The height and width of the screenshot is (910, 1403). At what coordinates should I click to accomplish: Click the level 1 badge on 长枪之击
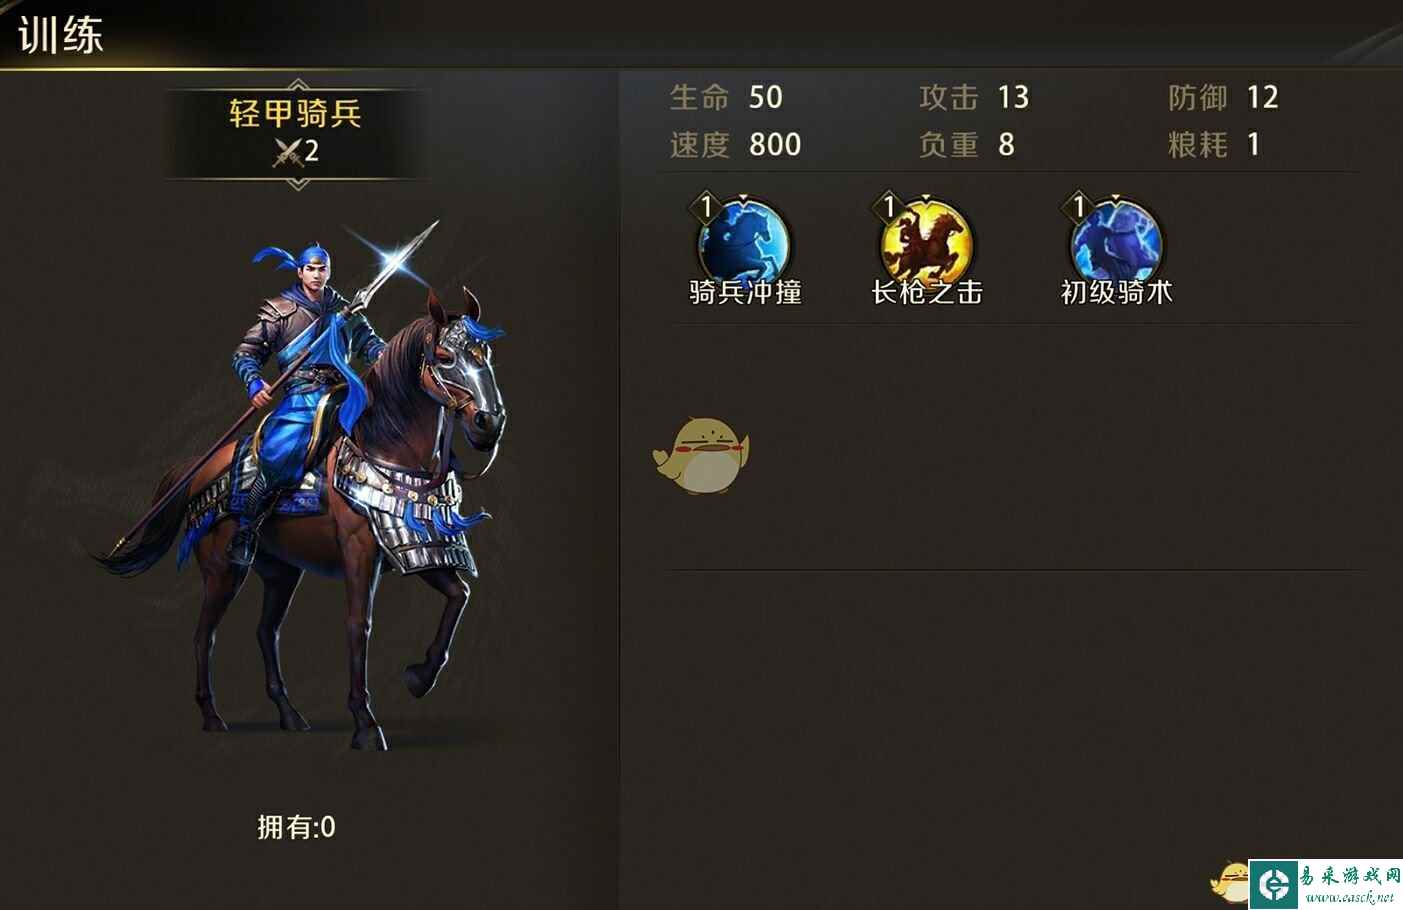click(x=888, y=207)
